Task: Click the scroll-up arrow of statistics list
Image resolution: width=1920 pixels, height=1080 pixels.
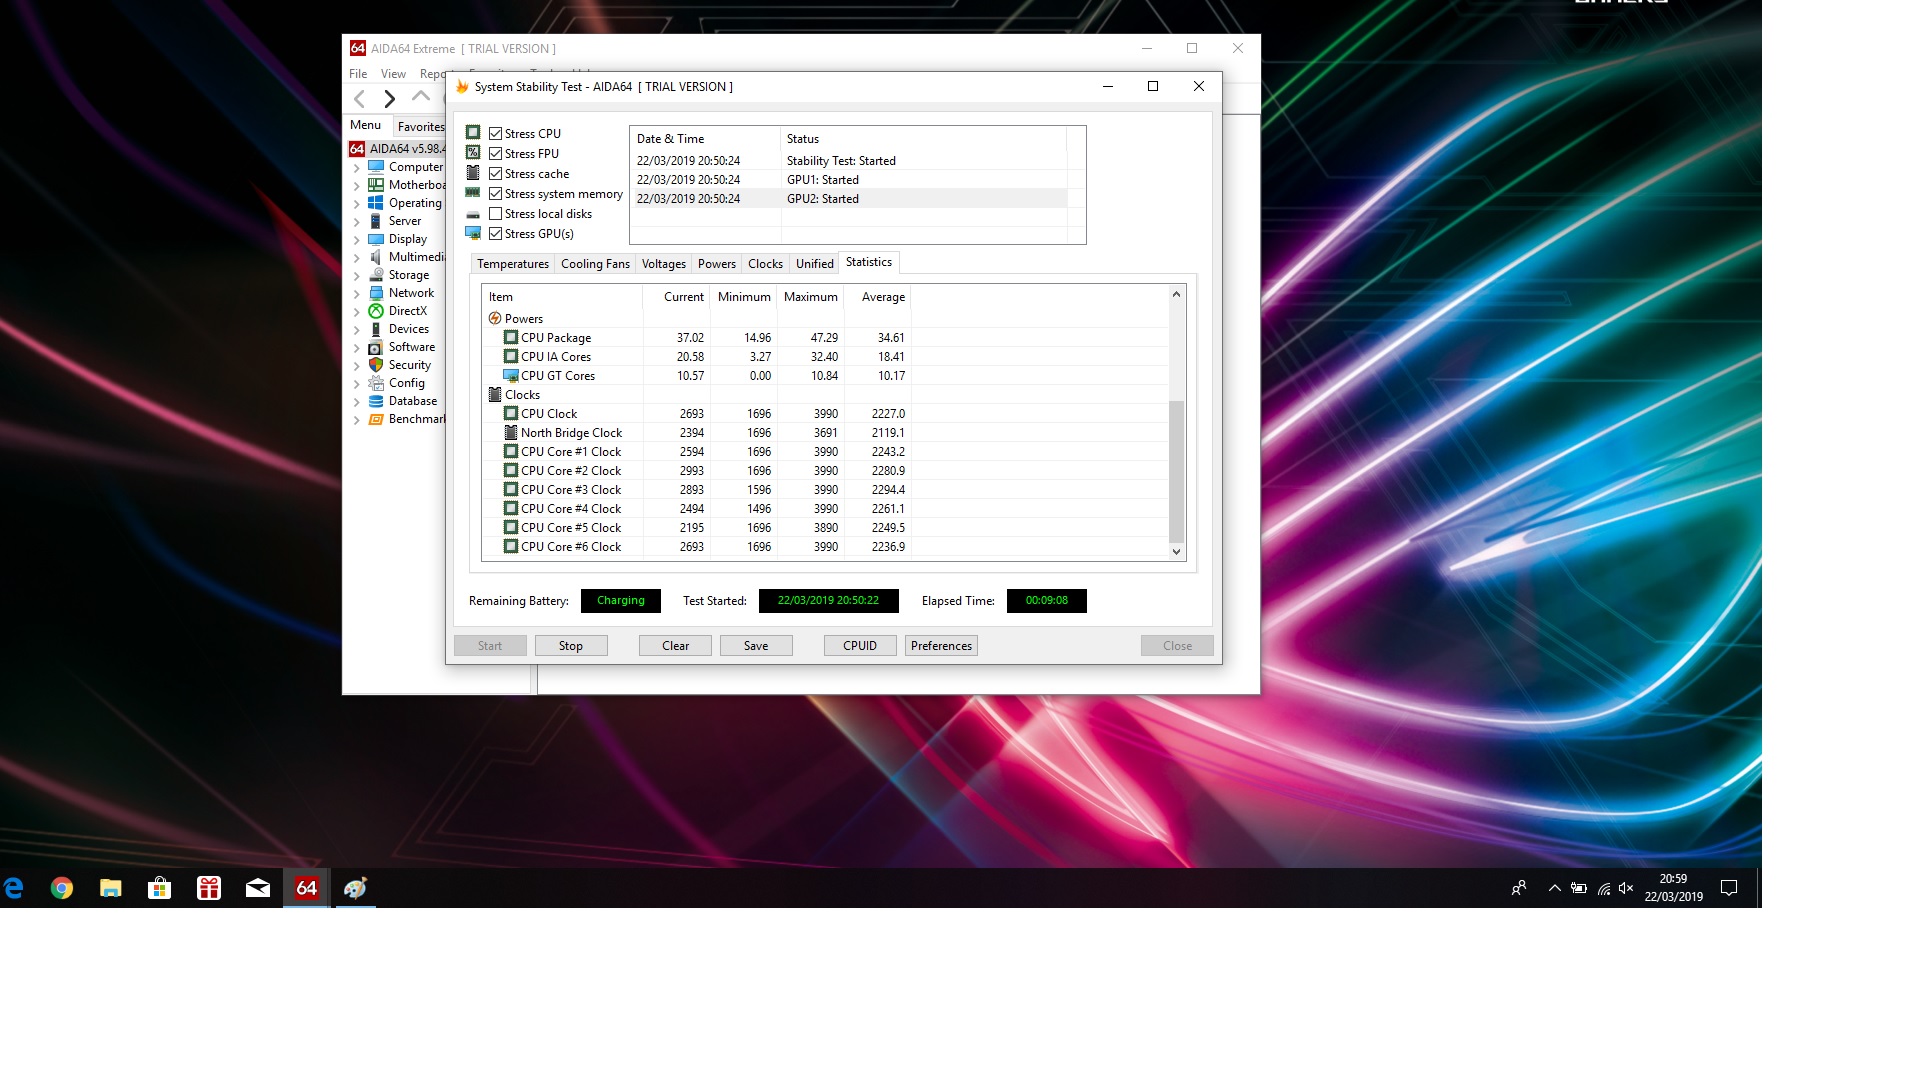Action: [x=1176, y=294]
